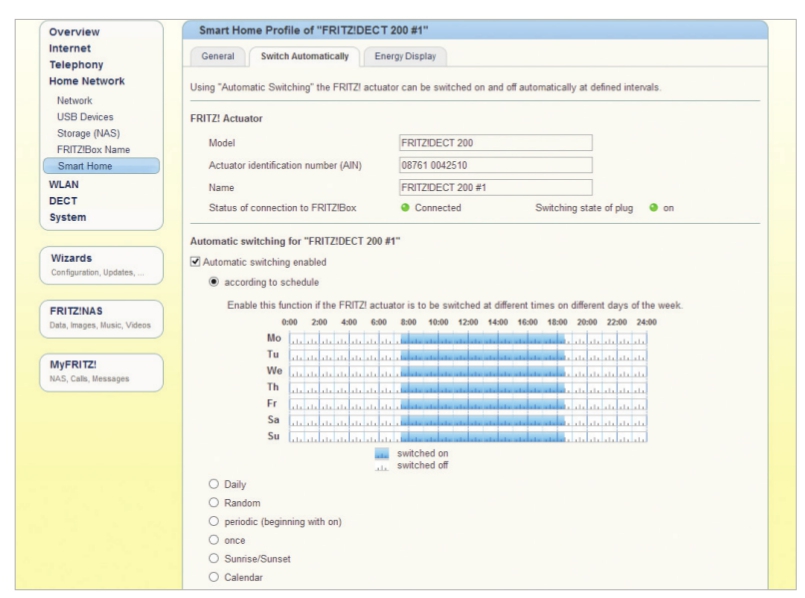Uncheck 'Automatic switching enabled' checkbox
The width and height of the screenshot is (805, 598).
195,262
